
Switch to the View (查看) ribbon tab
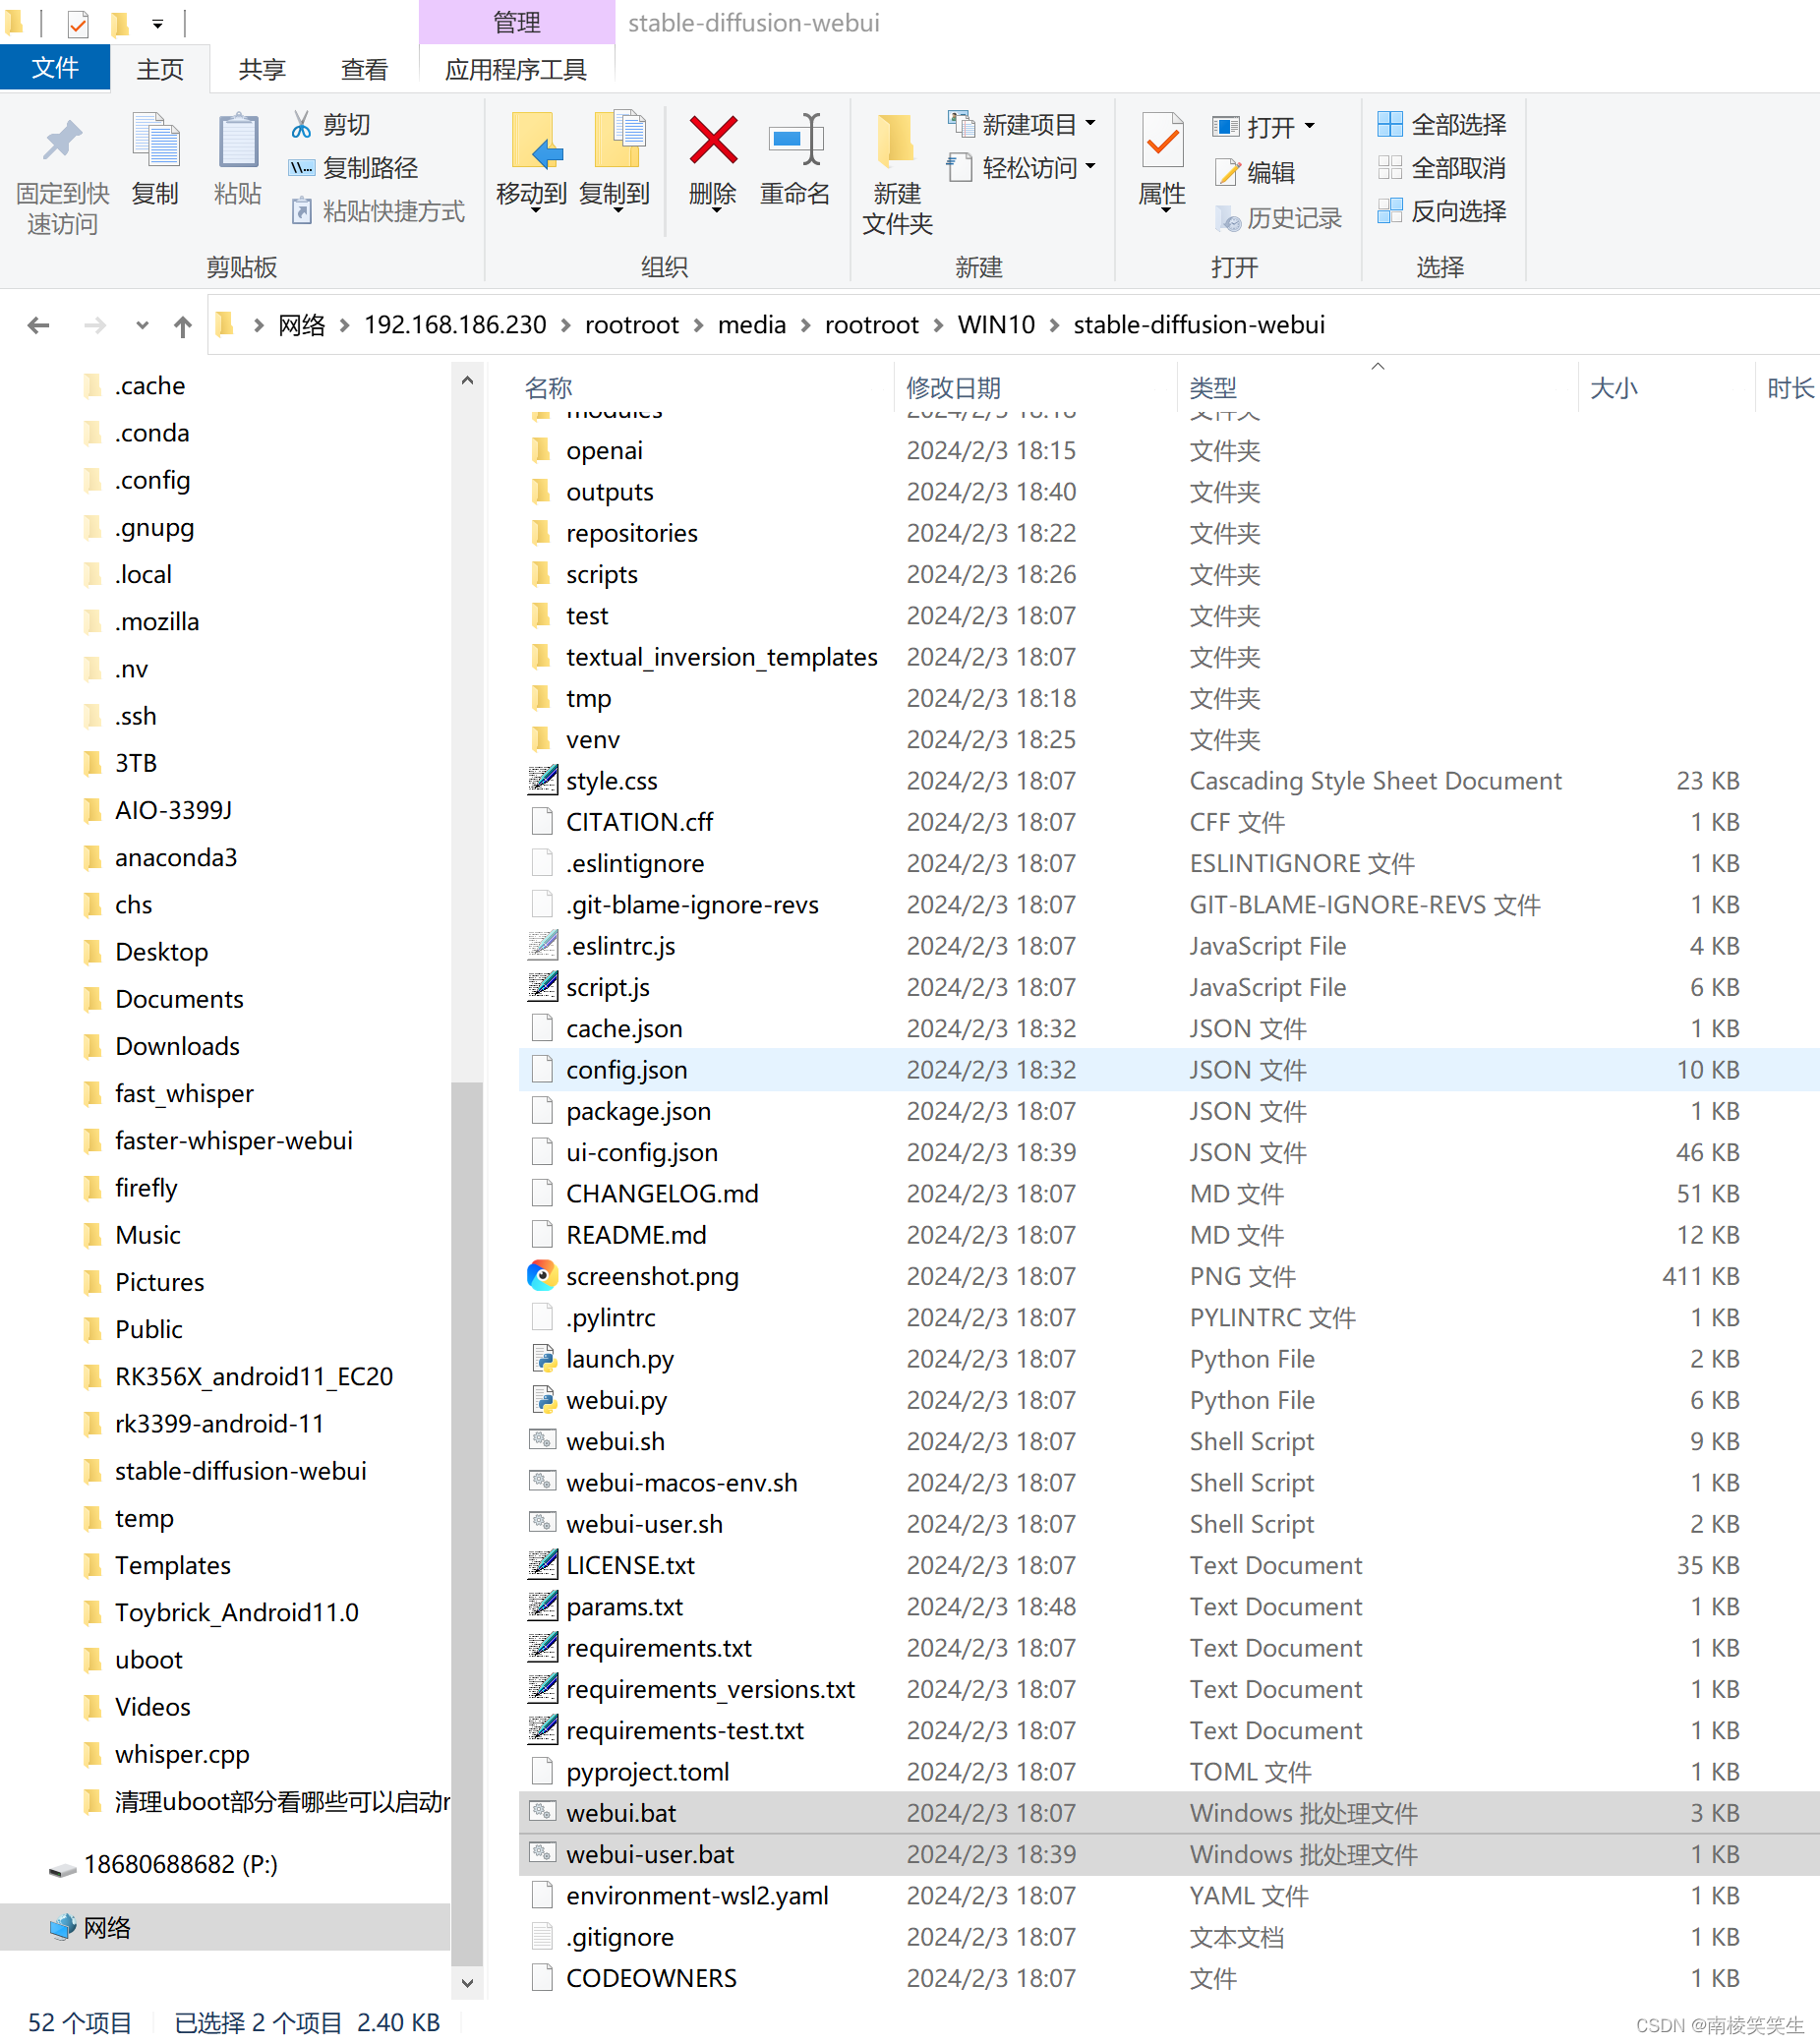pyautogui.click(x=364, y=70)
